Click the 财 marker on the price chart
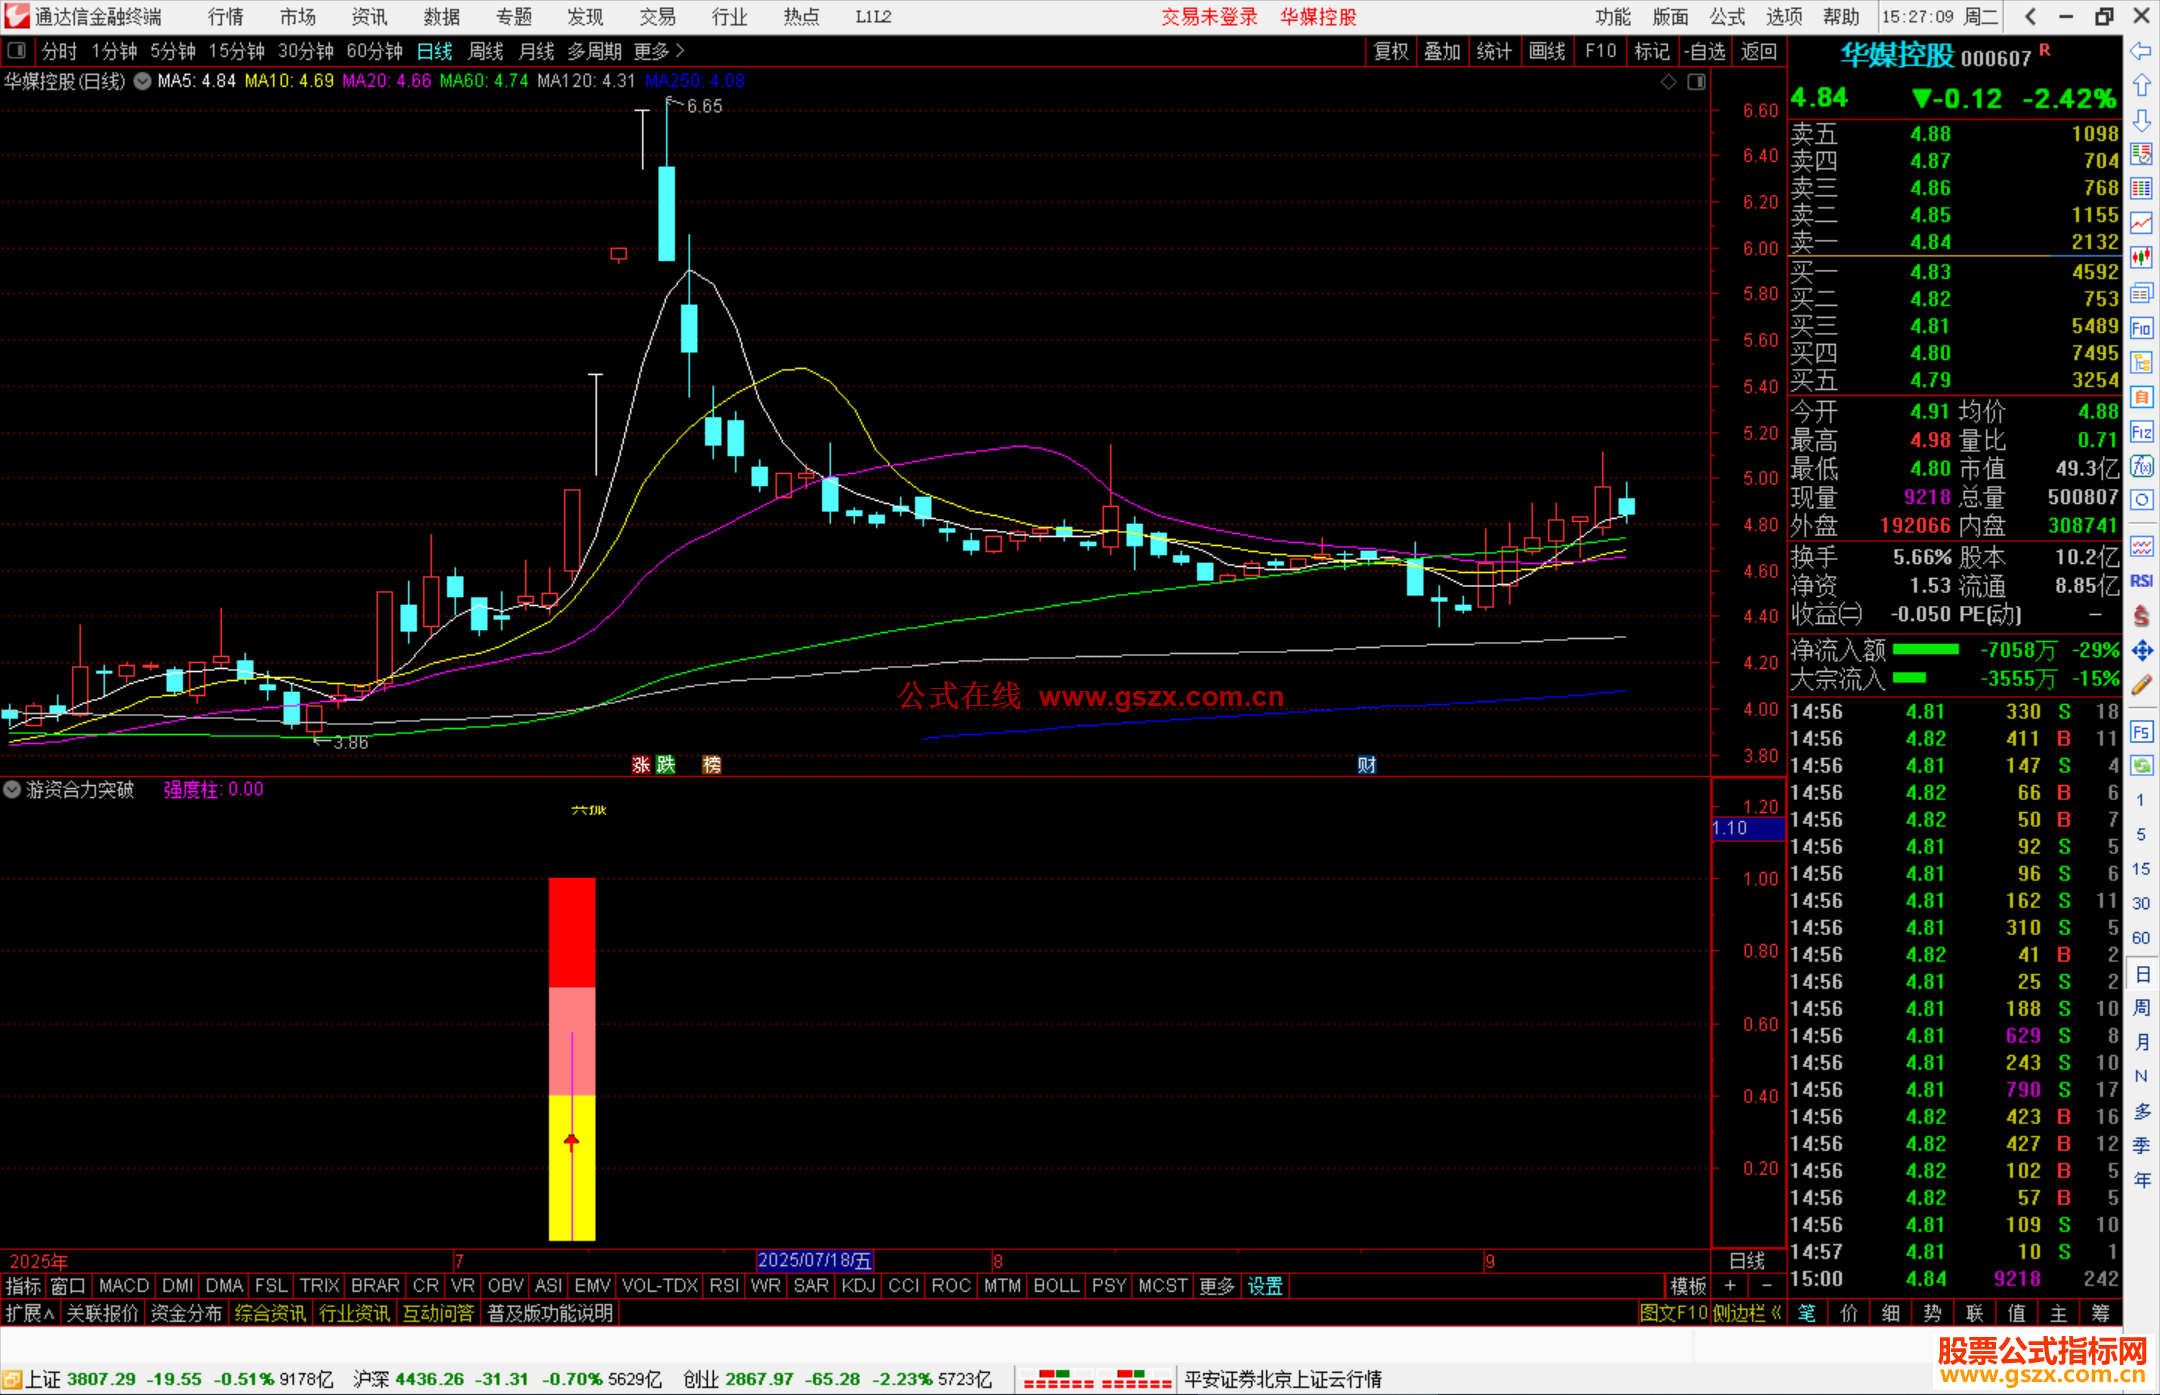Screen dimensions: 2160x1395 [1367, 765]
